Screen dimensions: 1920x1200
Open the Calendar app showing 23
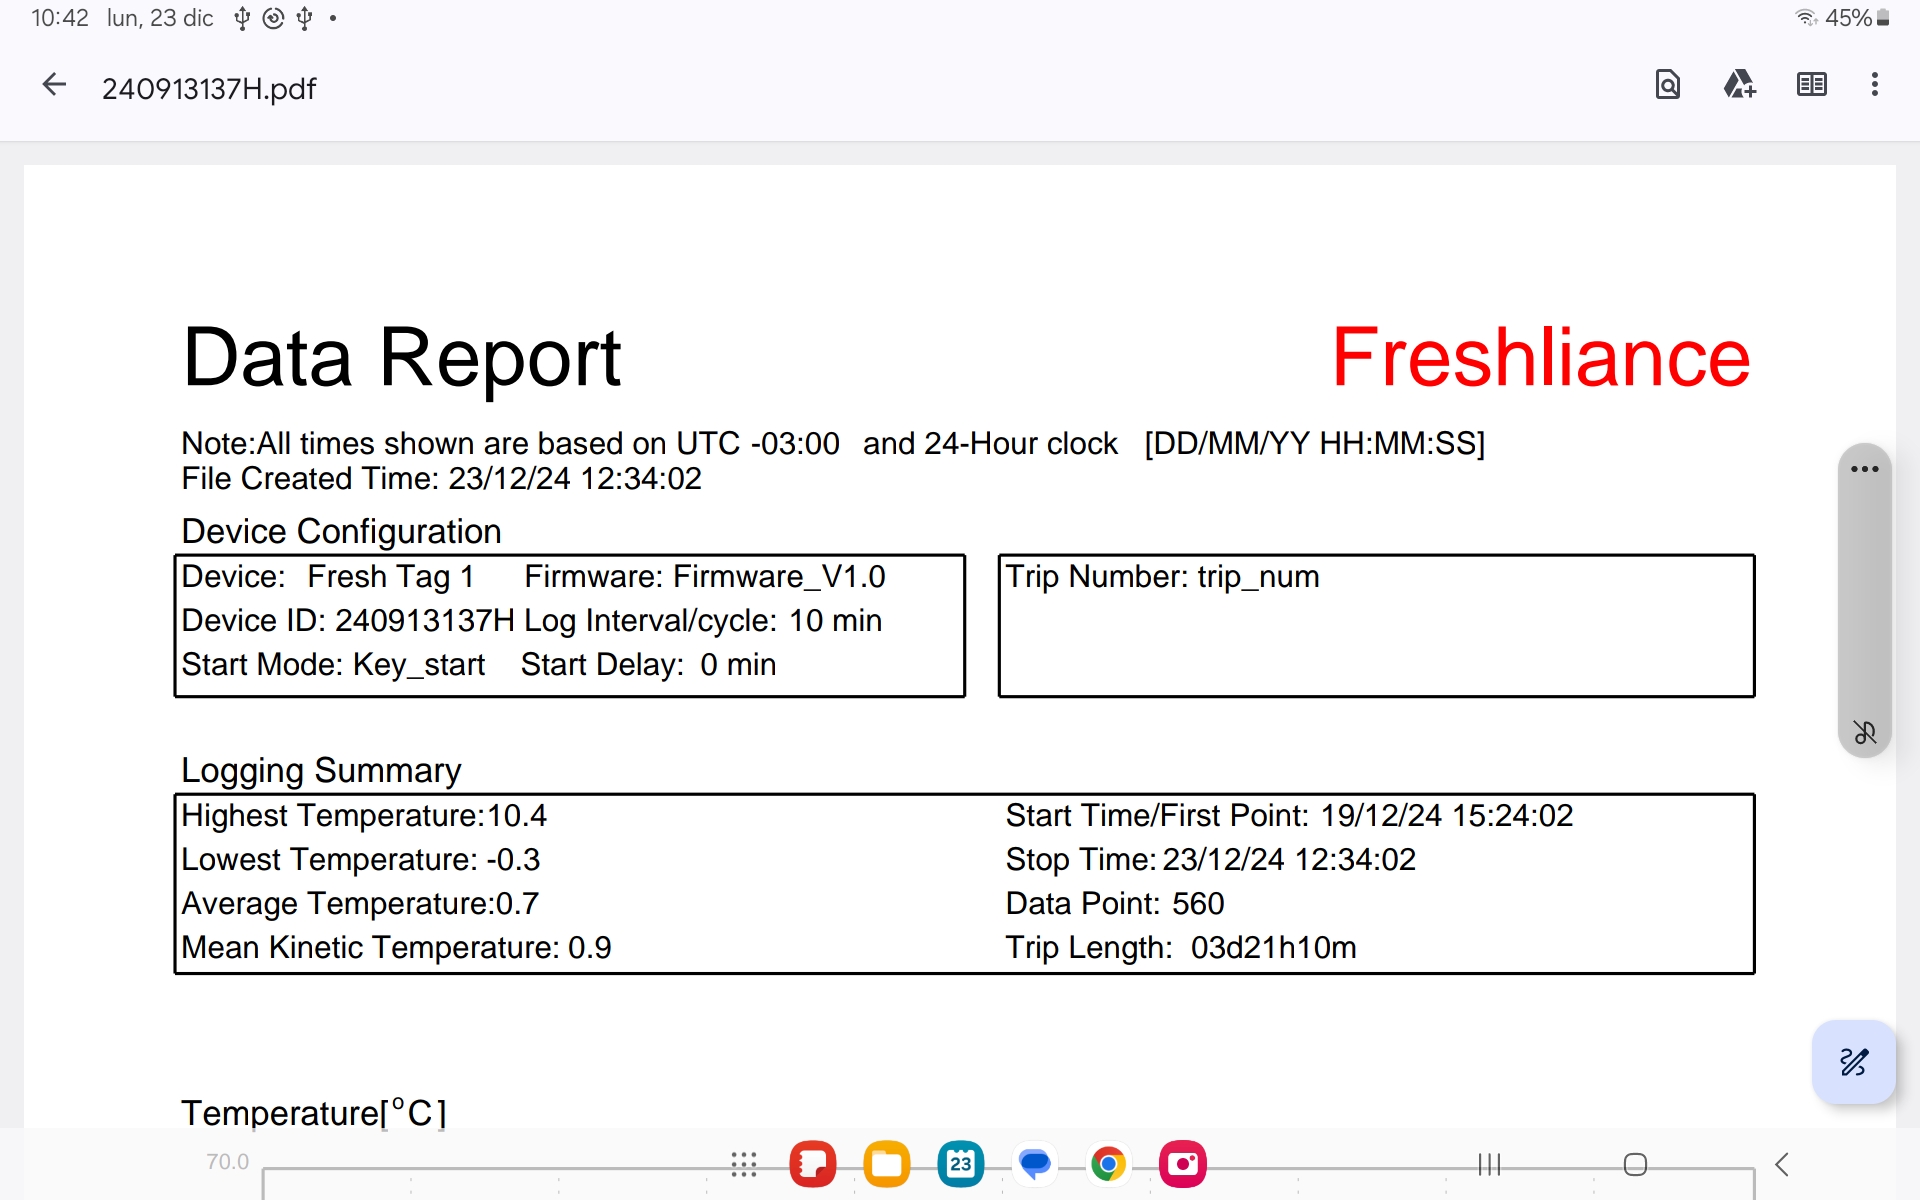coord(961,1164)
